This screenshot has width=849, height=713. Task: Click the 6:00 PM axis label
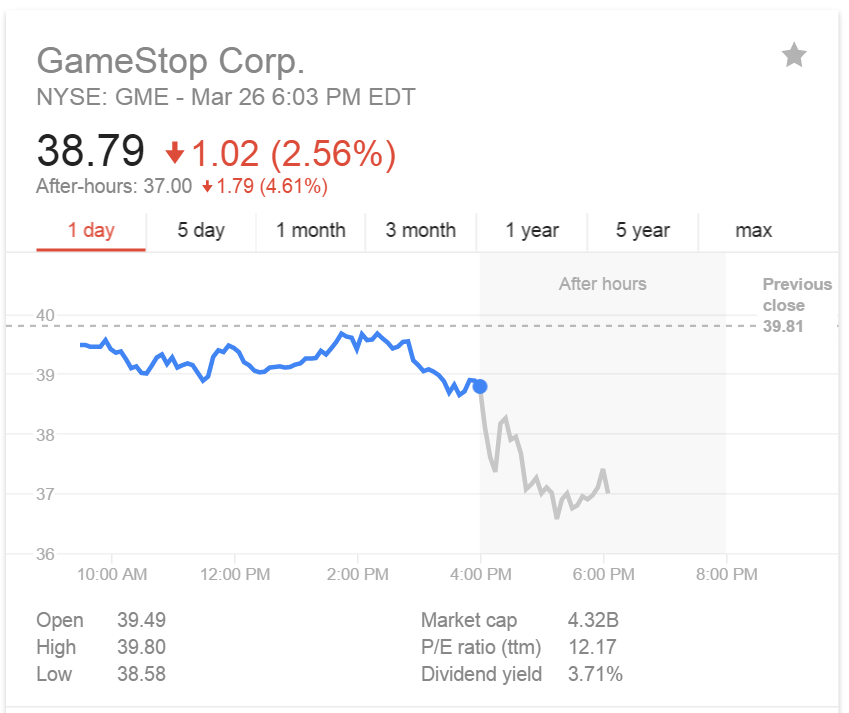click(603, 574)
